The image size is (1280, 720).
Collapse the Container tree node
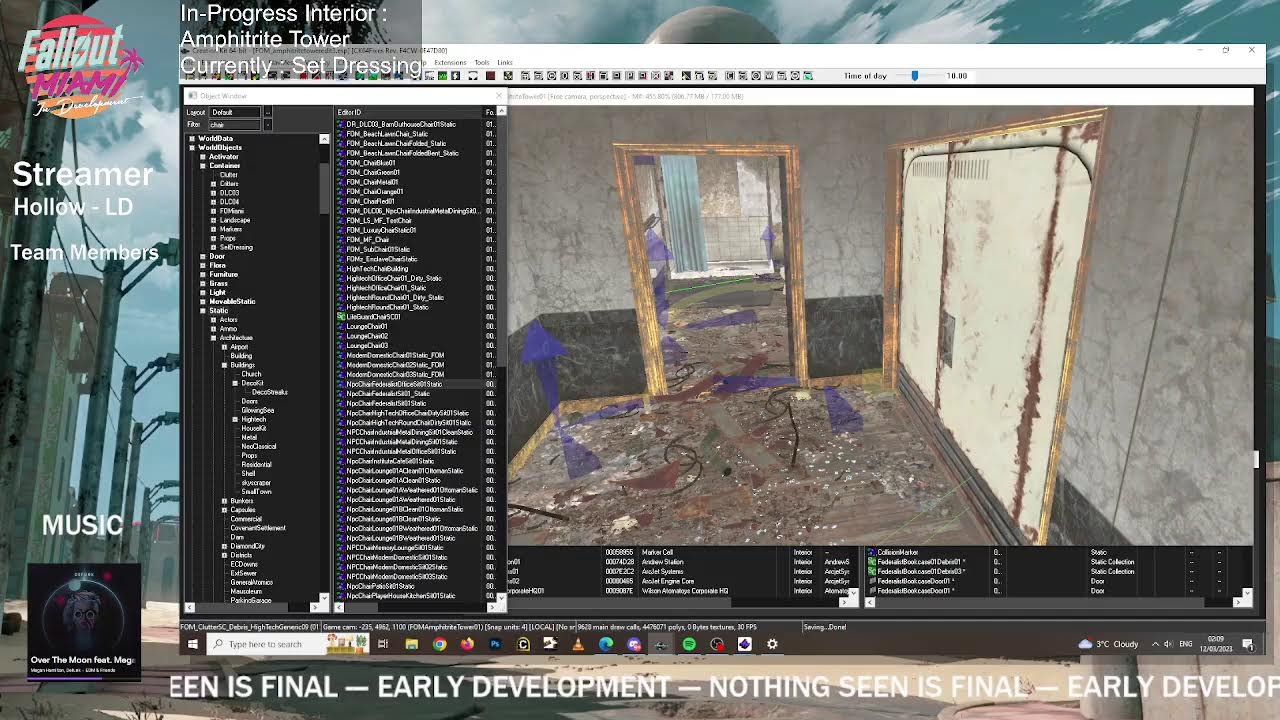[202, 166]
